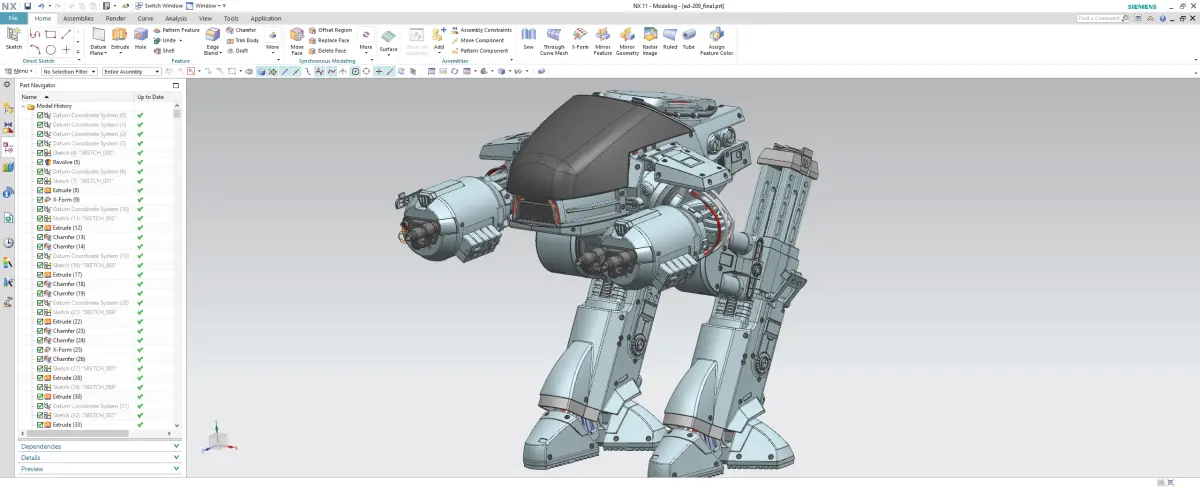Click the Chamfer command in the ribbon

point(241,30)
